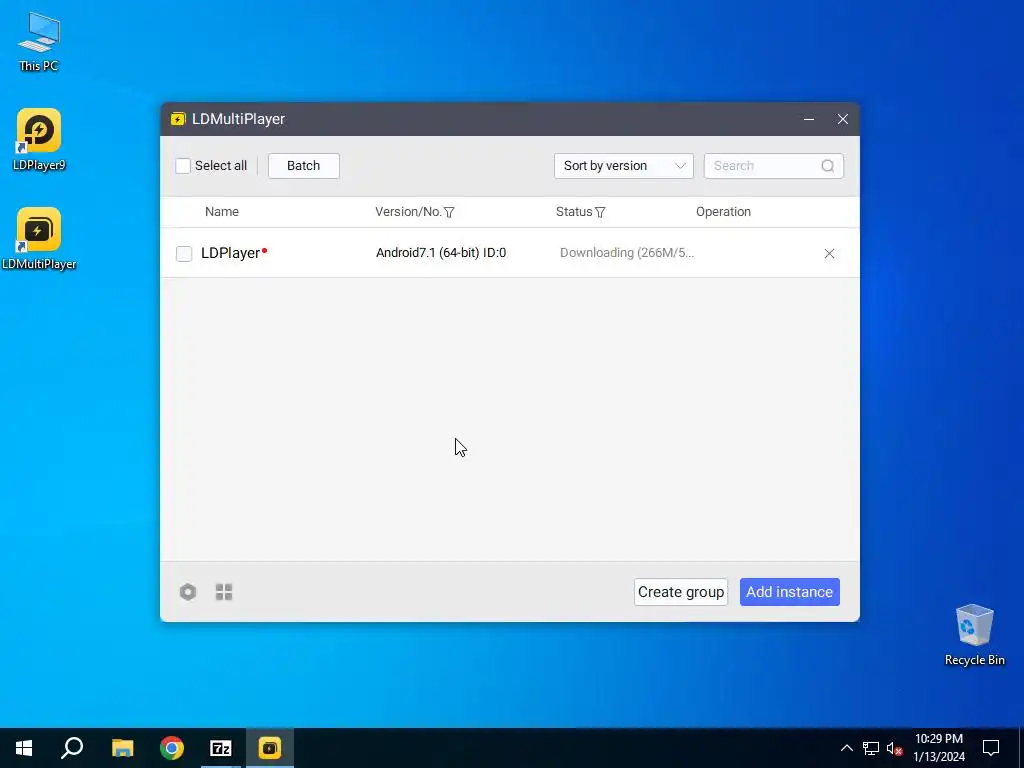Click LDMultiPlayer taskbar icon
Viewport: 1024px width, 768px height.
click(270, 748)
